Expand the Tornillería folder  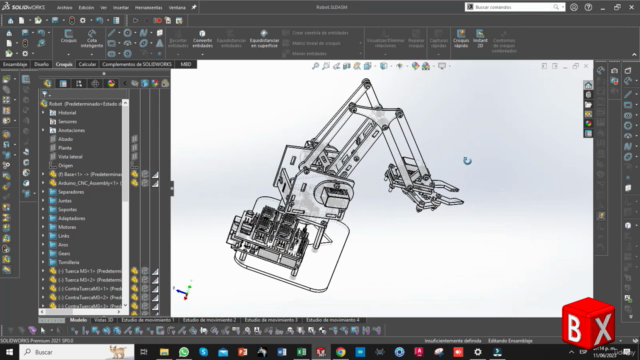pos(43,262)
